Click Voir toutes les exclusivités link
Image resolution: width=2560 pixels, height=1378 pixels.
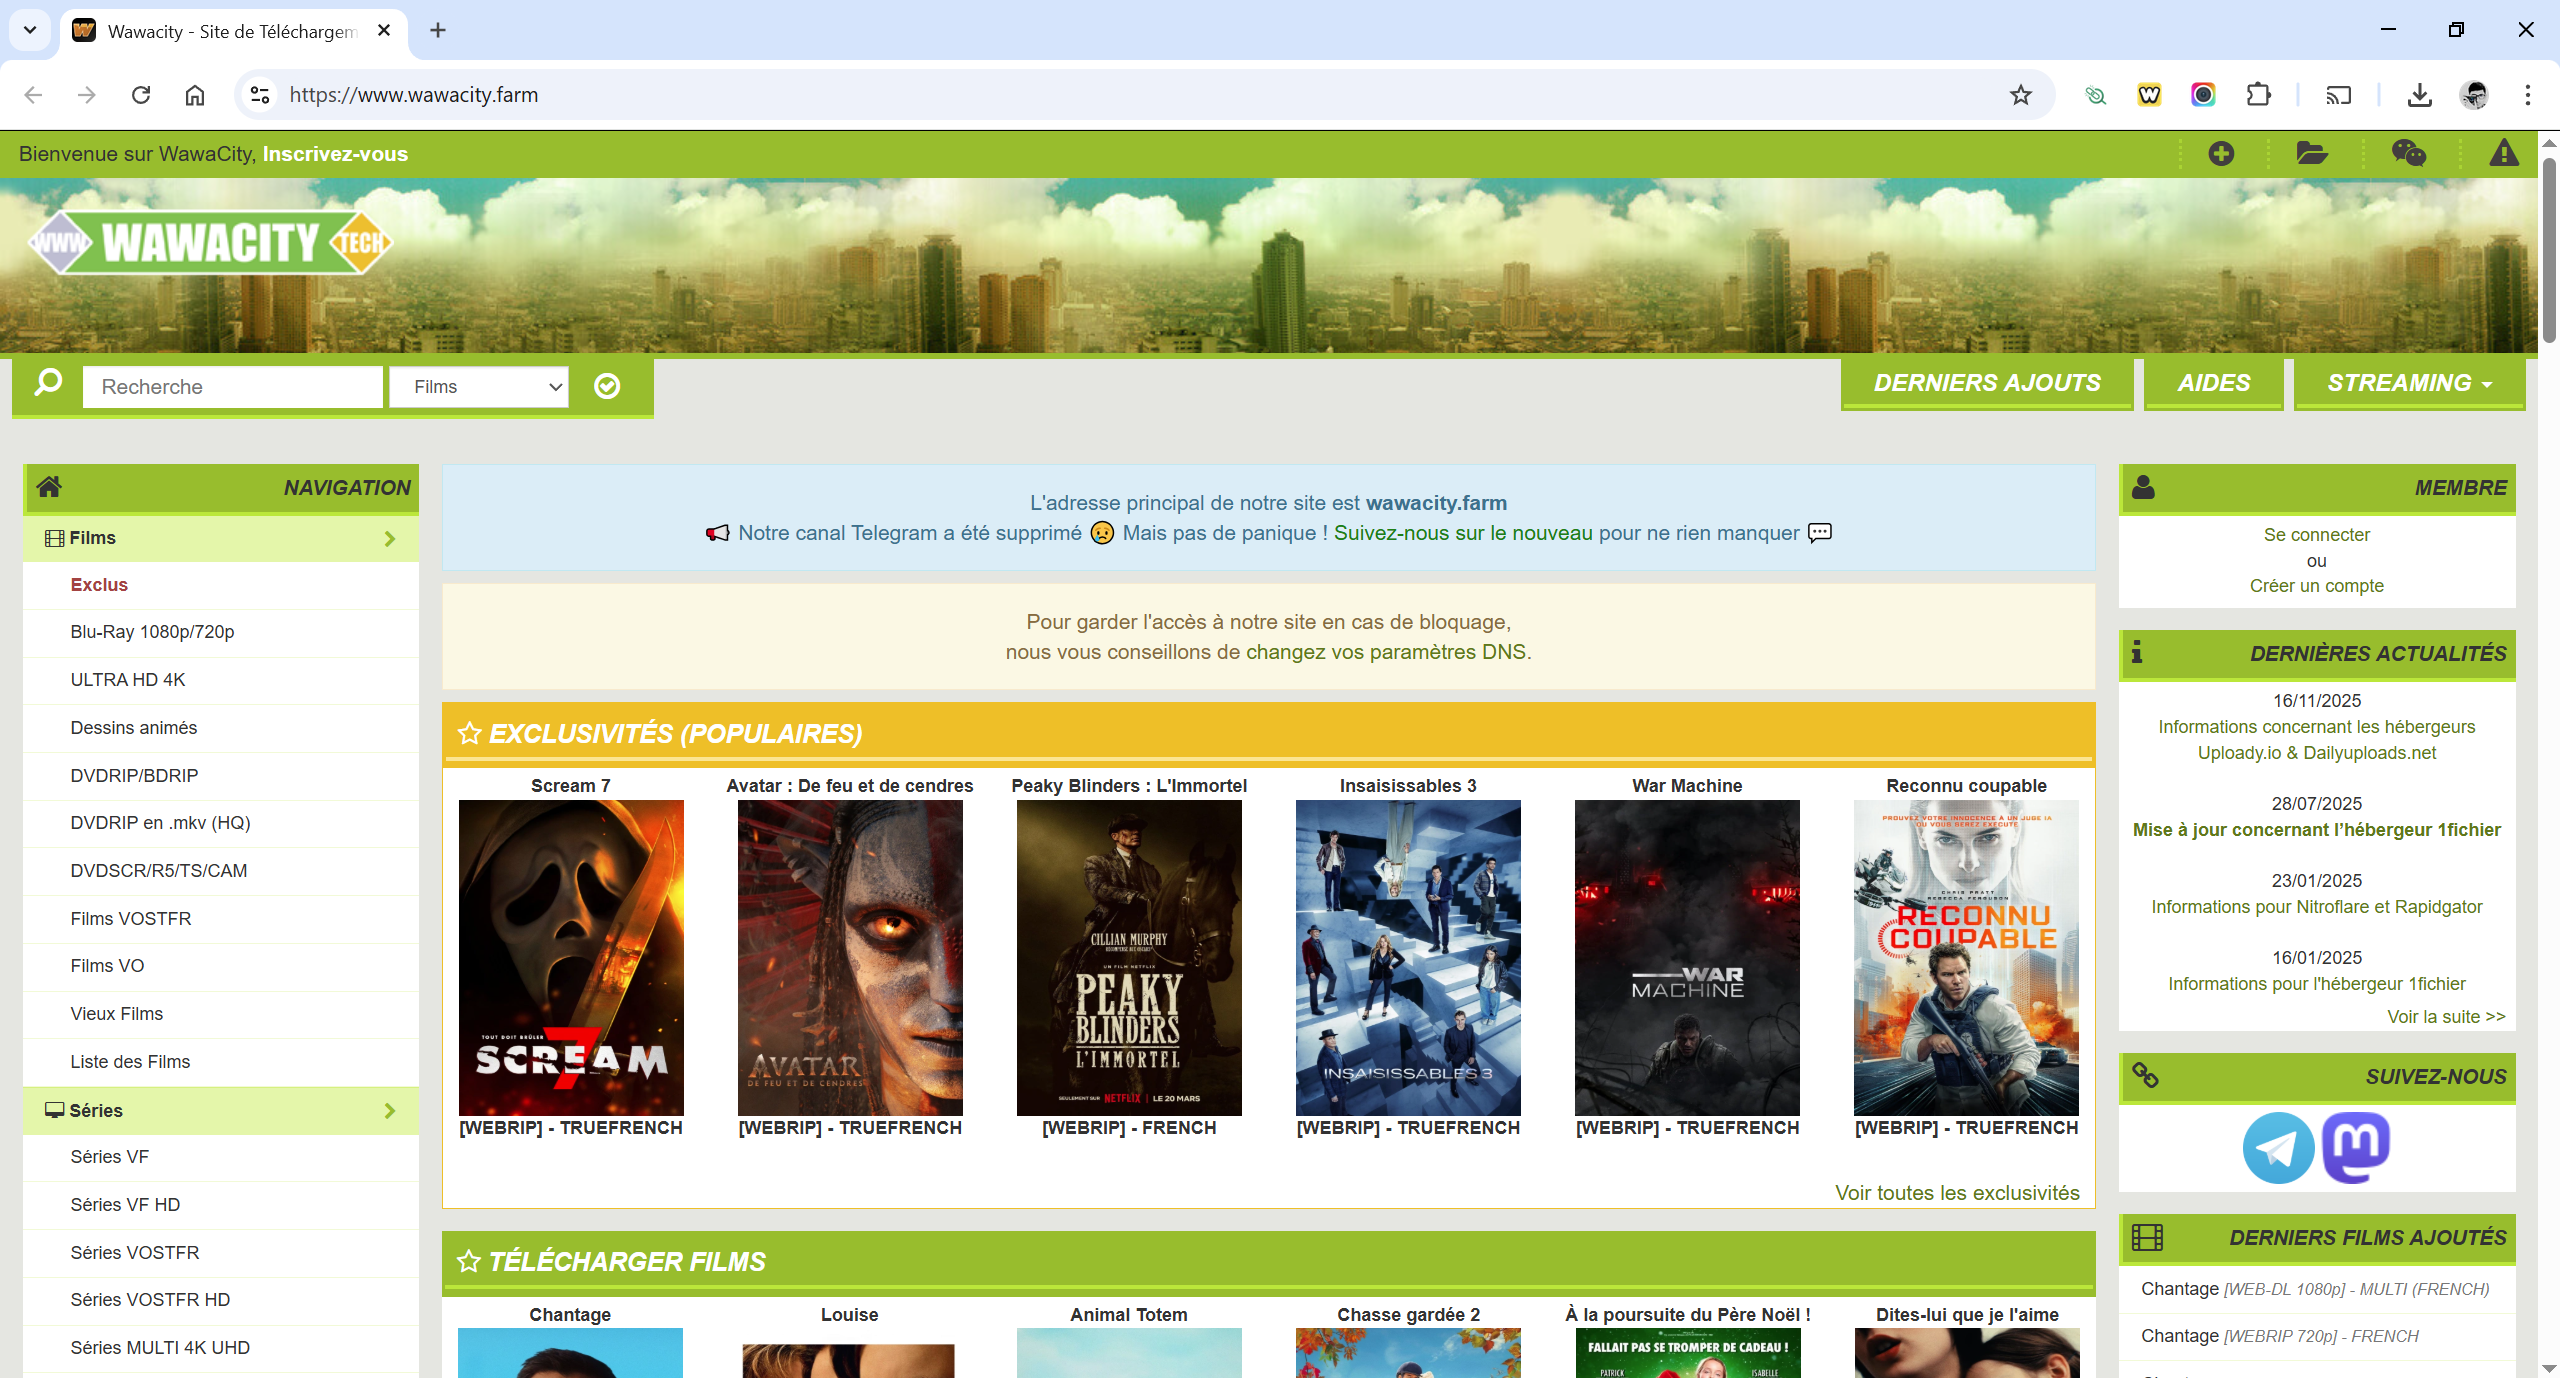coord(1956,1193)
